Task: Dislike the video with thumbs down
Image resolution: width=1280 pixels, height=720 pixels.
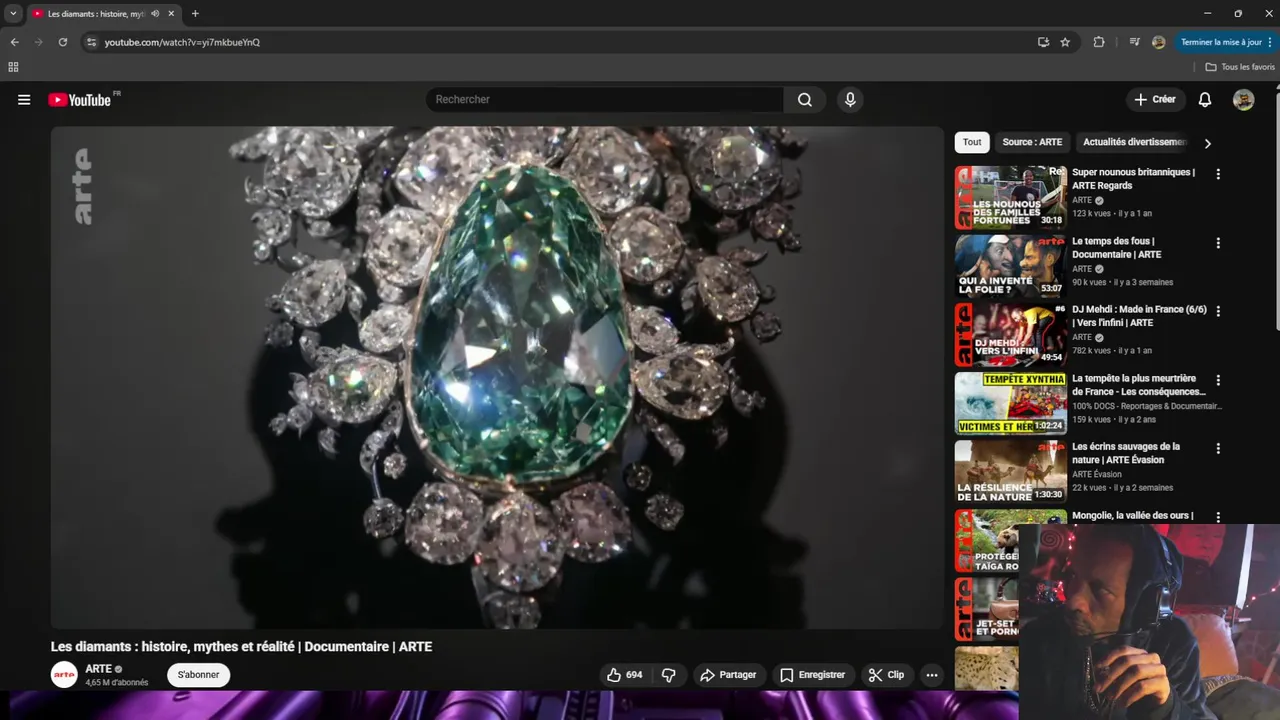Action: tap(669, 675)
